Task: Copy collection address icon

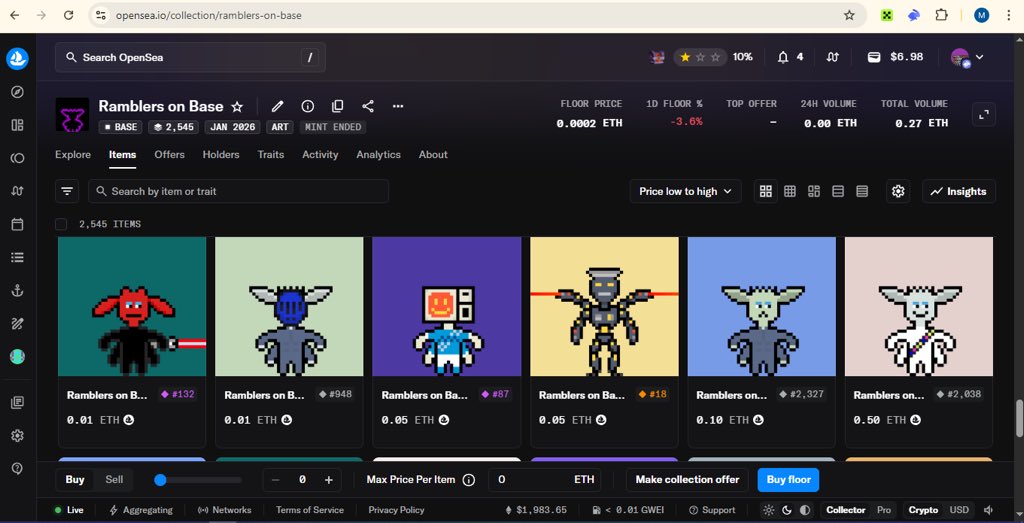Action: coord(338,106)
